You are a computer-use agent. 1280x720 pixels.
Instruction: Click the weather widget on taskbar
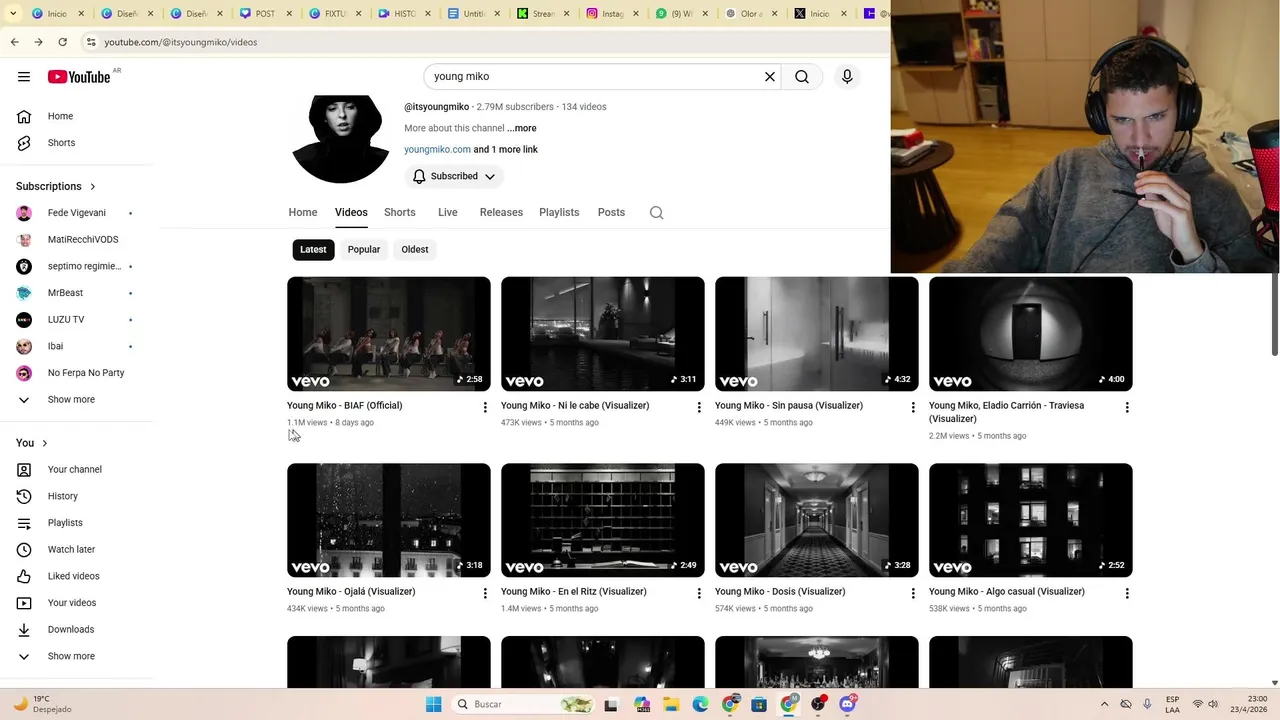click(42, 704)
